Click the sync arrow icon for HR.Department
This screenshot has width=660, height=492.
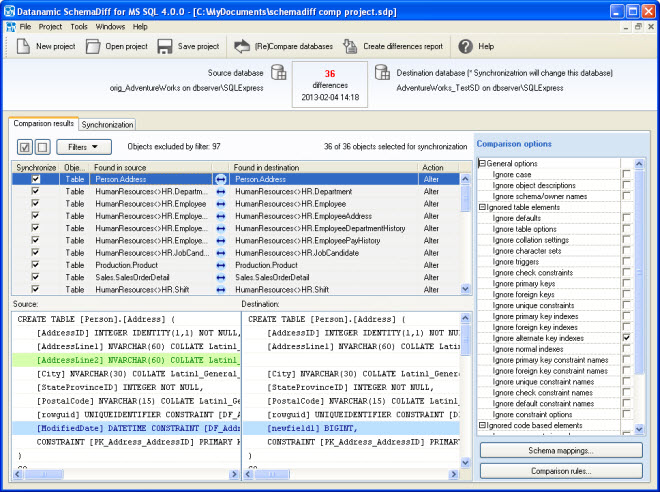coord(221,191)
